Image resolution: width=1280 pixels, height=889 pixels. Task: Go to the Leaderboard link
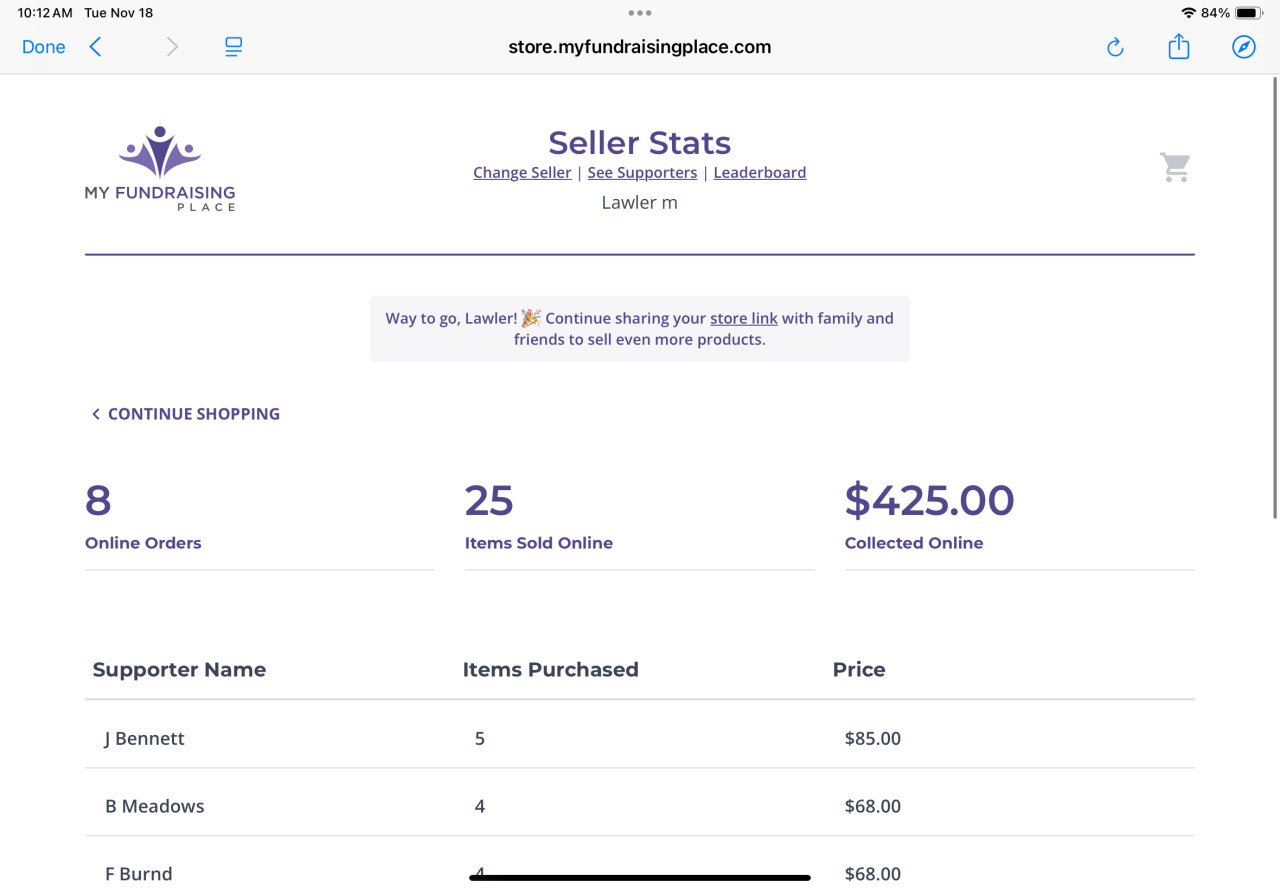759,172
